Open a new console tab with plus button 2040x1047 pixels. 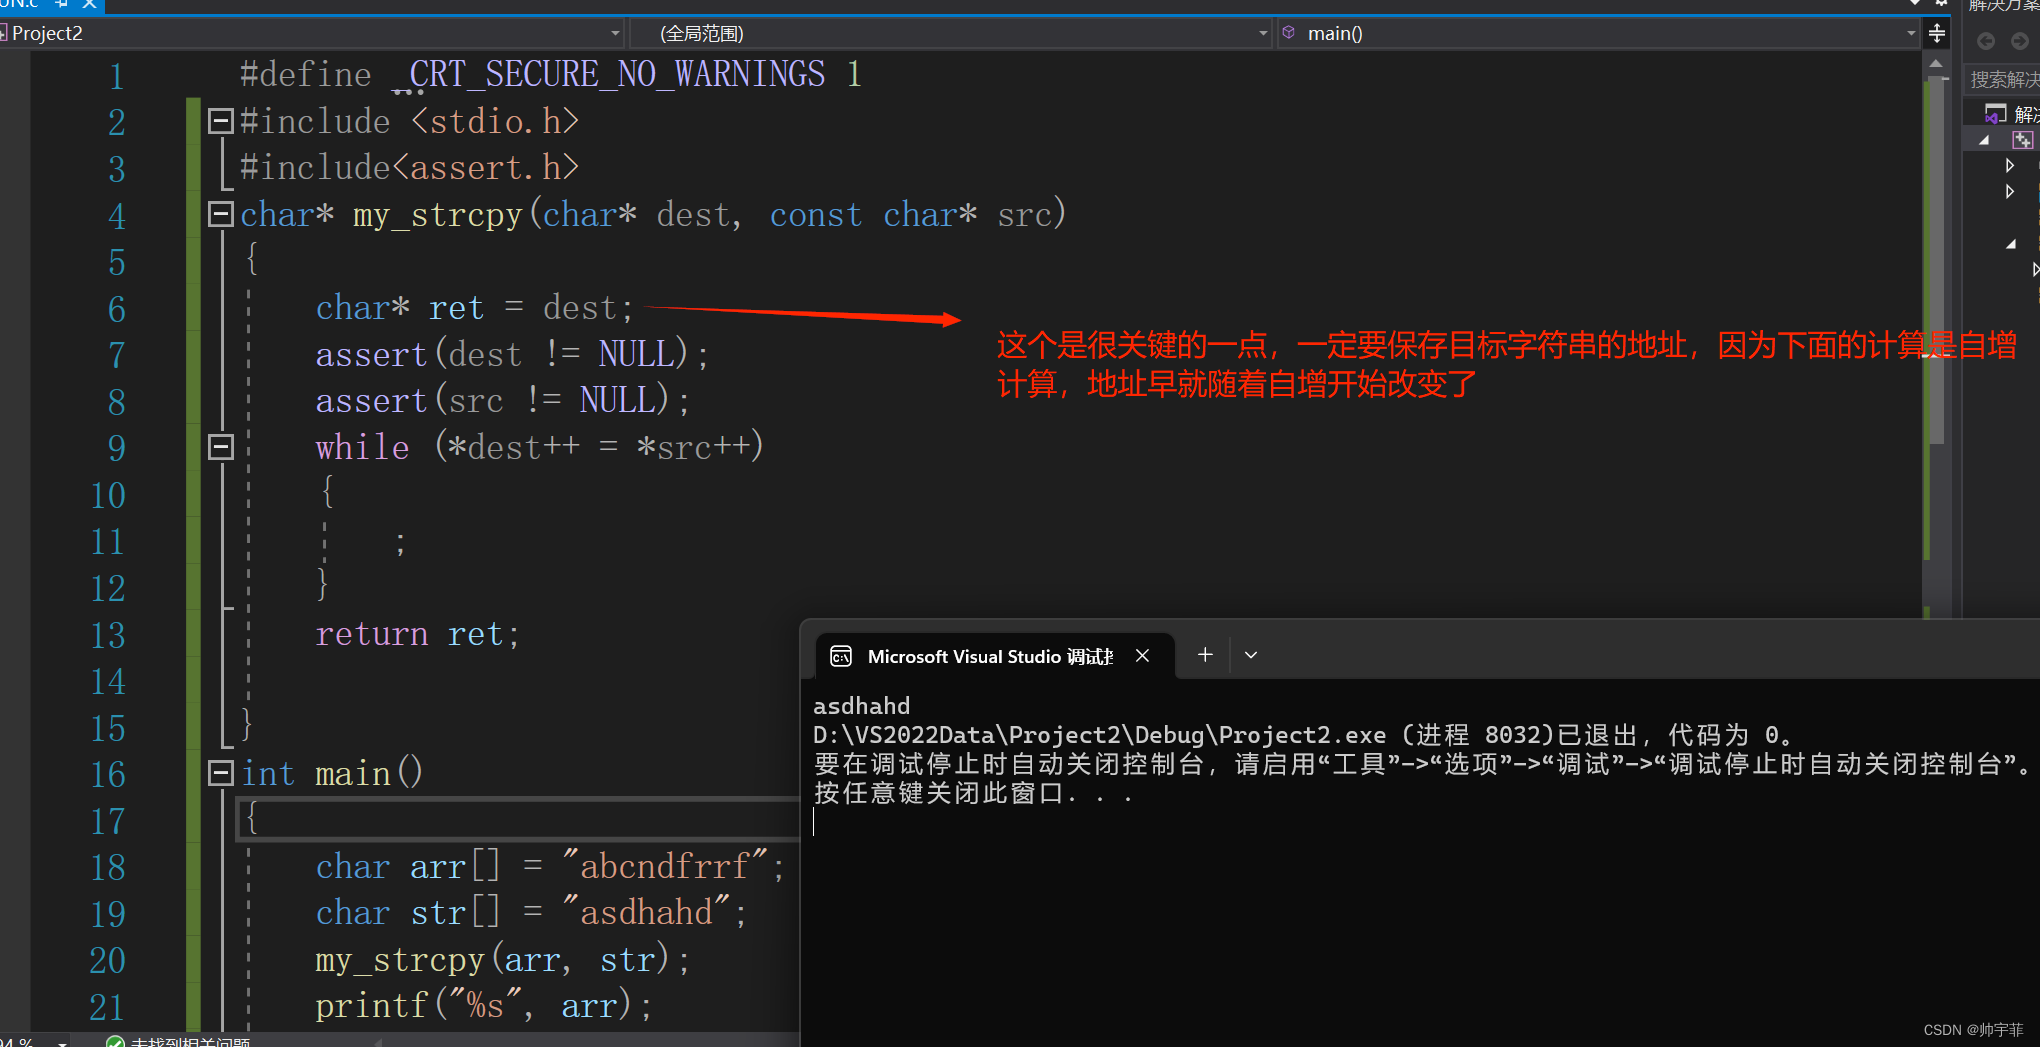pyautogui.click(x=1205, y=655)
